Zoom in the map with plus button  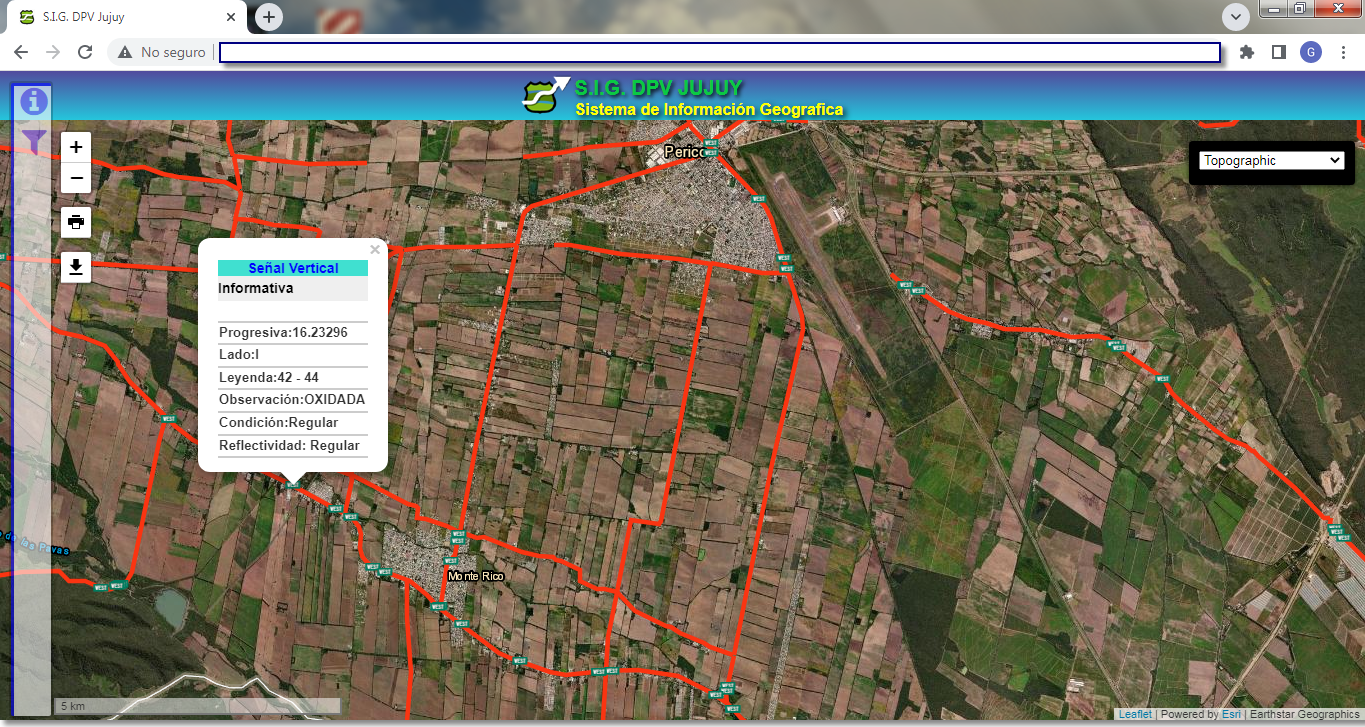pos(76,147)
